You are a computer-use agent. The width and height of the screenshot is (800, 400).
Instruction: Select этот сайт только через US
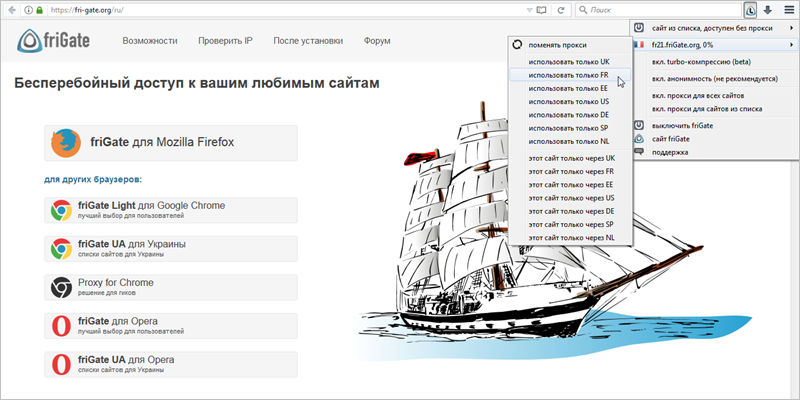point(570,198)
